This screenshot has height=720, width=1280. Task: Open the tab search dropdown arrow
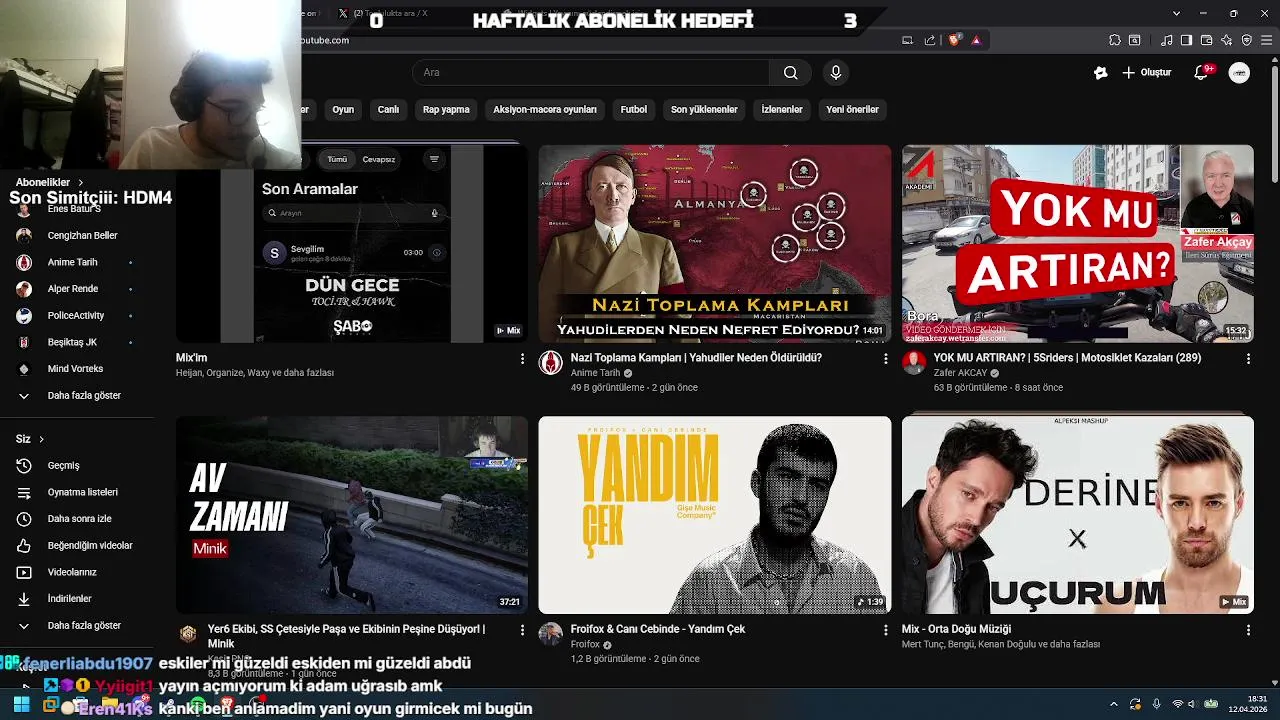[1176, 13]
